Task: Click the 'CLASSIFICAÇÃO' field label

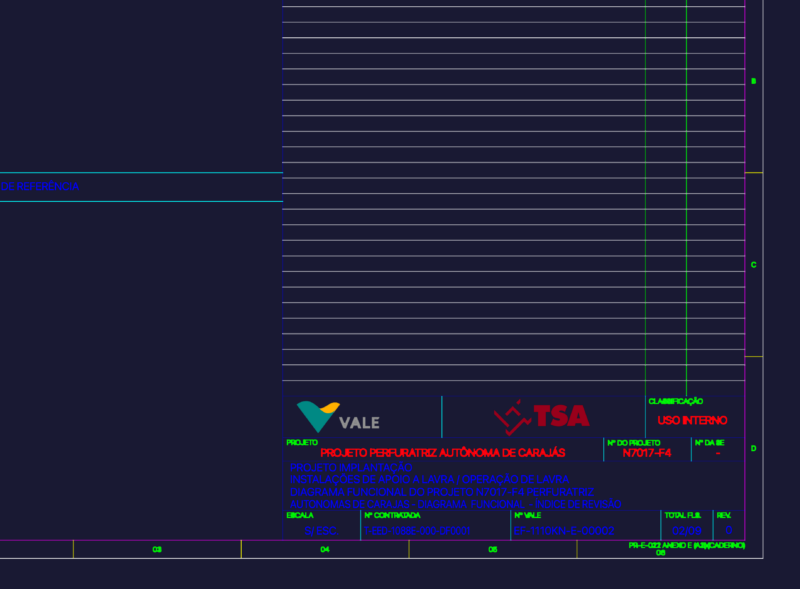Action: pyautogui.click(x=676, y=401)
